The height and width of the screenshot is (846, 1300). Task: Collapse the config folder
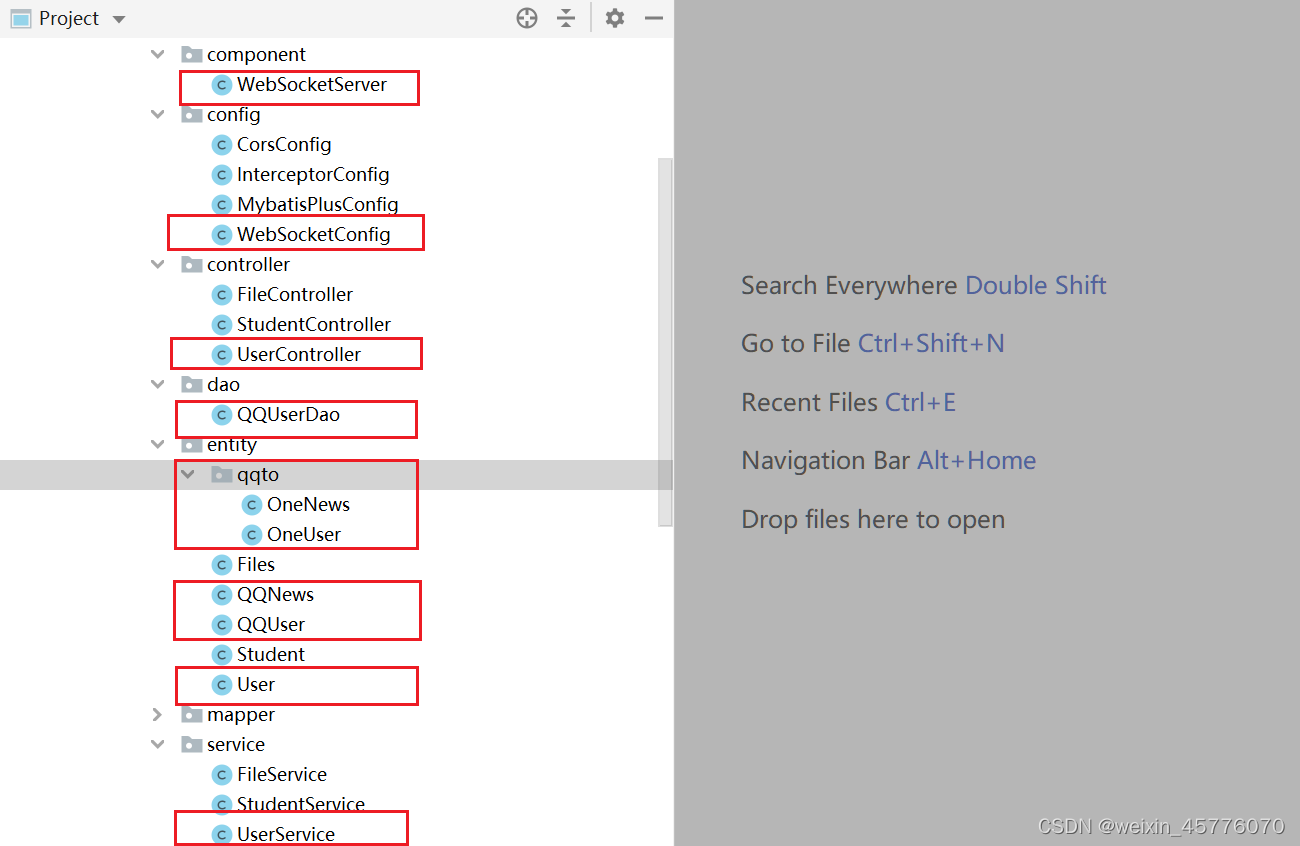tap(157, 115)
